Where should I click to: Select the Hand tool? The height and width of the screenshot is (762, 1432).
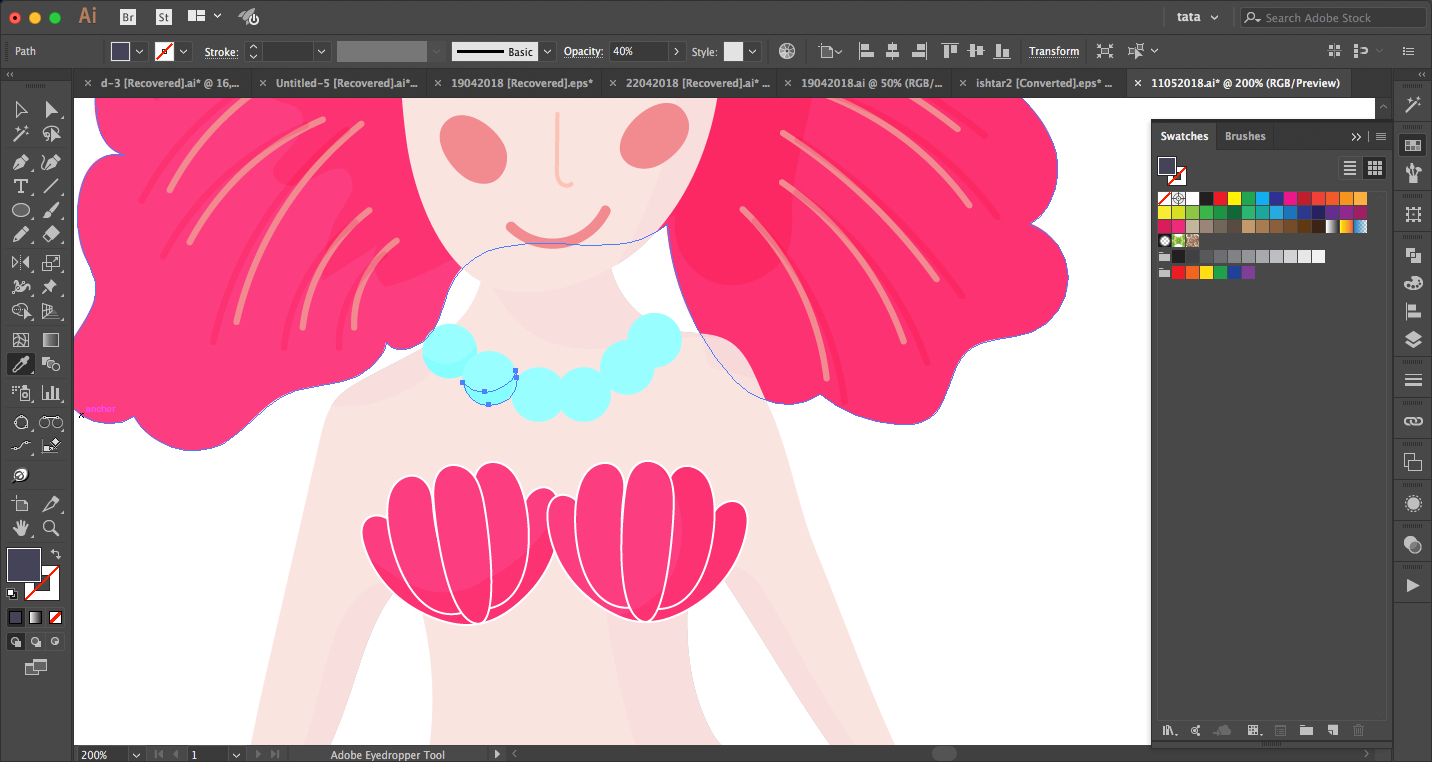coord(20,528)
